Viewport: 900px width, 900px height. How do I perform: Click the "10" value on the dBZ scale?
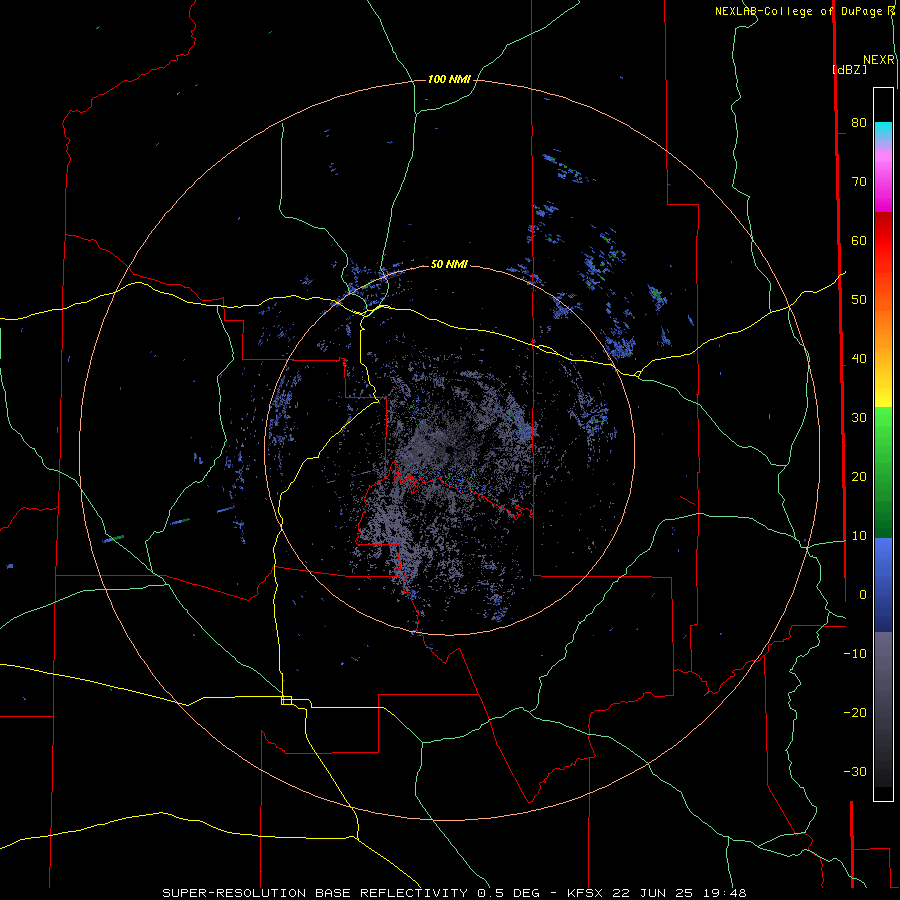point(859,536)
